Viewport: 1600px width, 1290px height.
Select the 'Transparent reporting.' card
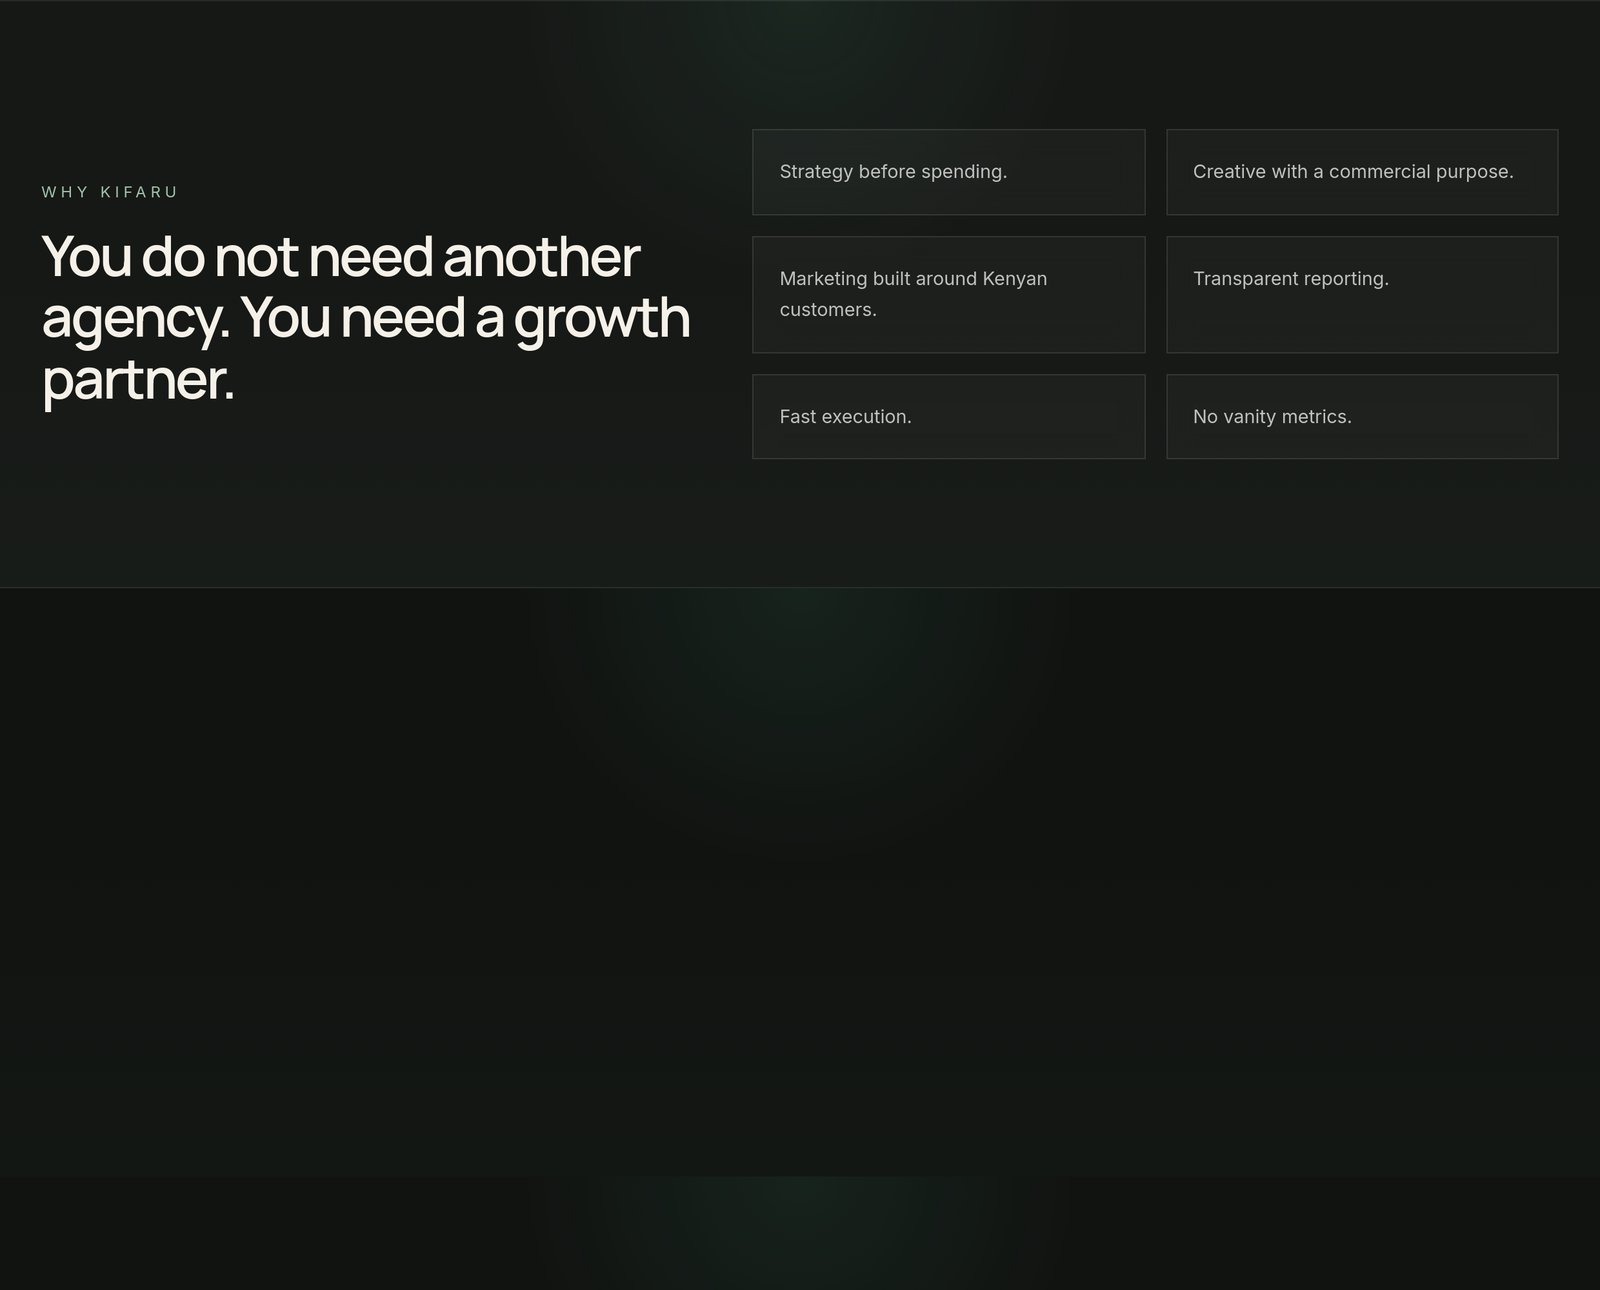pyautogui.click(x=1362, y=294)
